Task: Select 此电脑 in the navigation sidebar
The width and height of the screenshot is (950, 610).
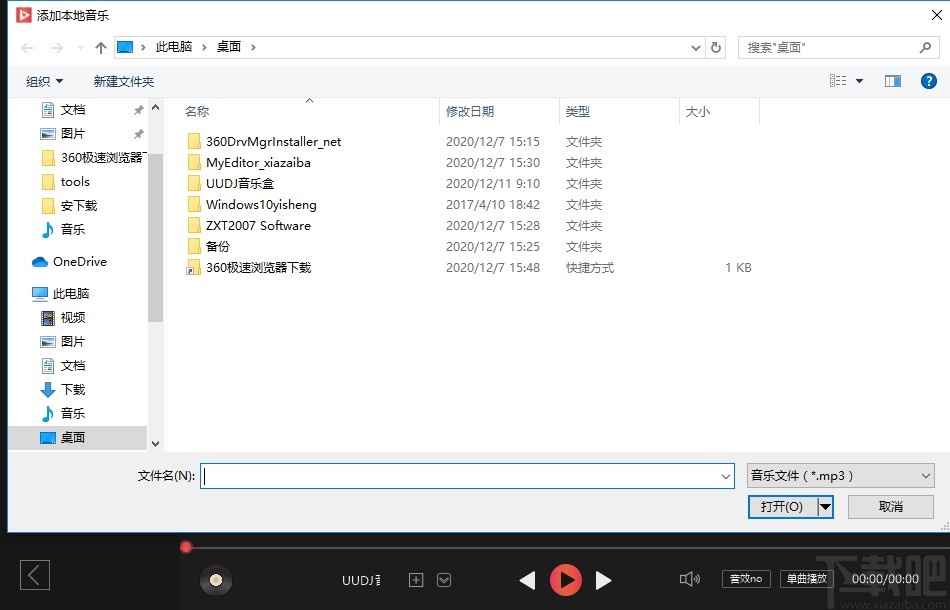Action: tap(72, 292)
